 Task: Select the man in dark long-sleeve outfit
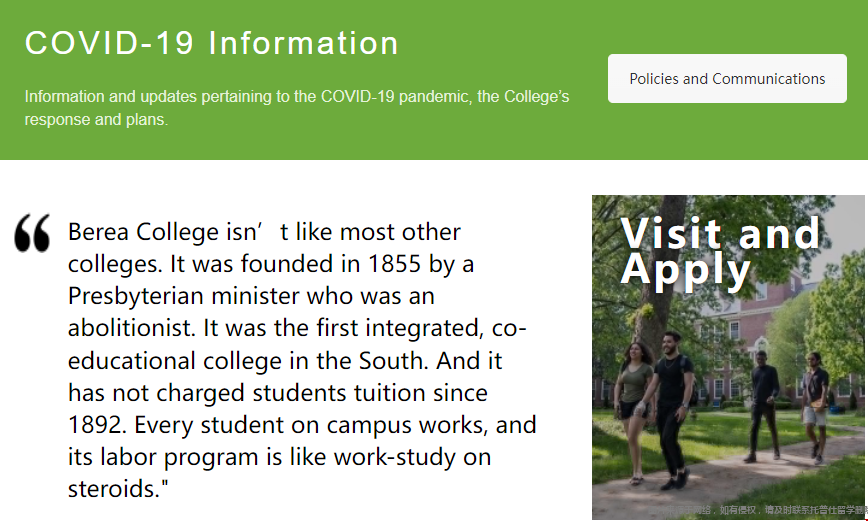click(x=763, y=406)
